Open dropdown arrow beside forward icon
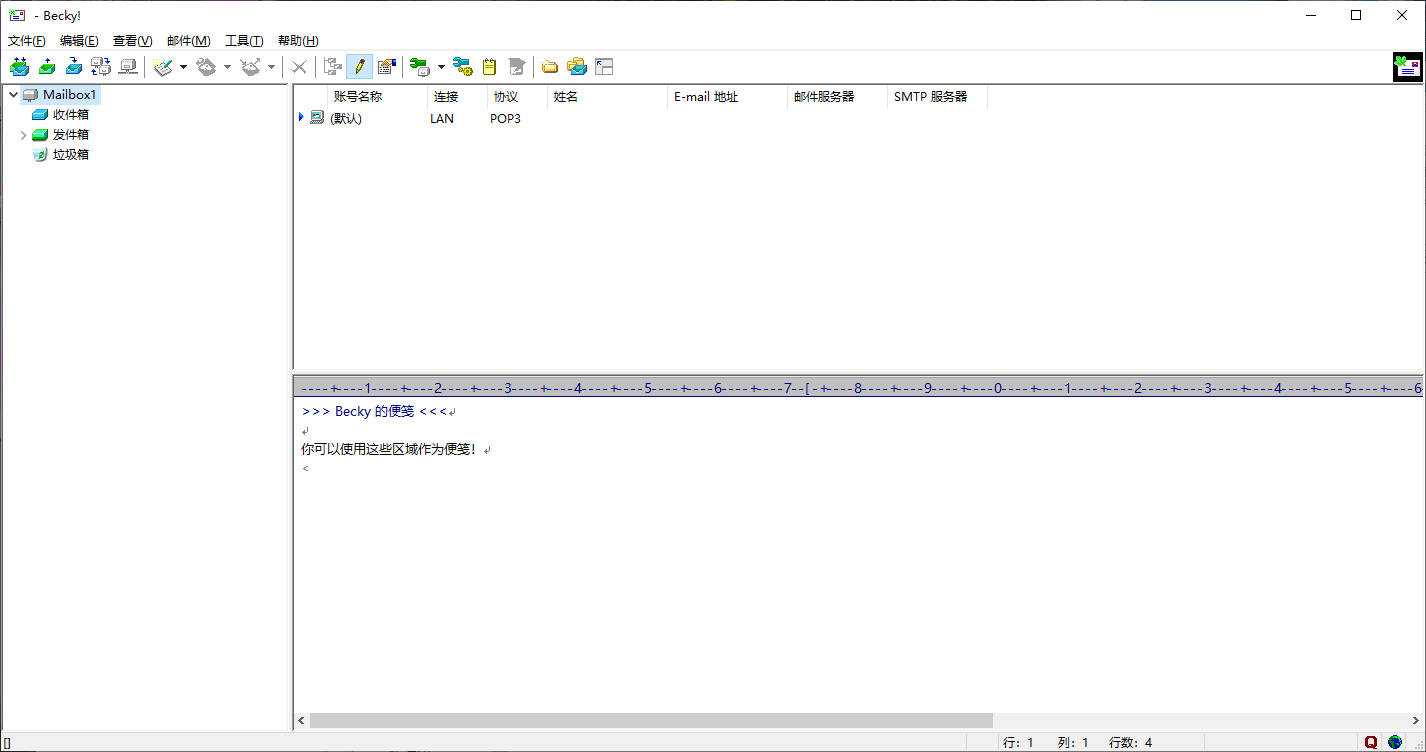The image size is (1426, 752). (x=271, y=67)
